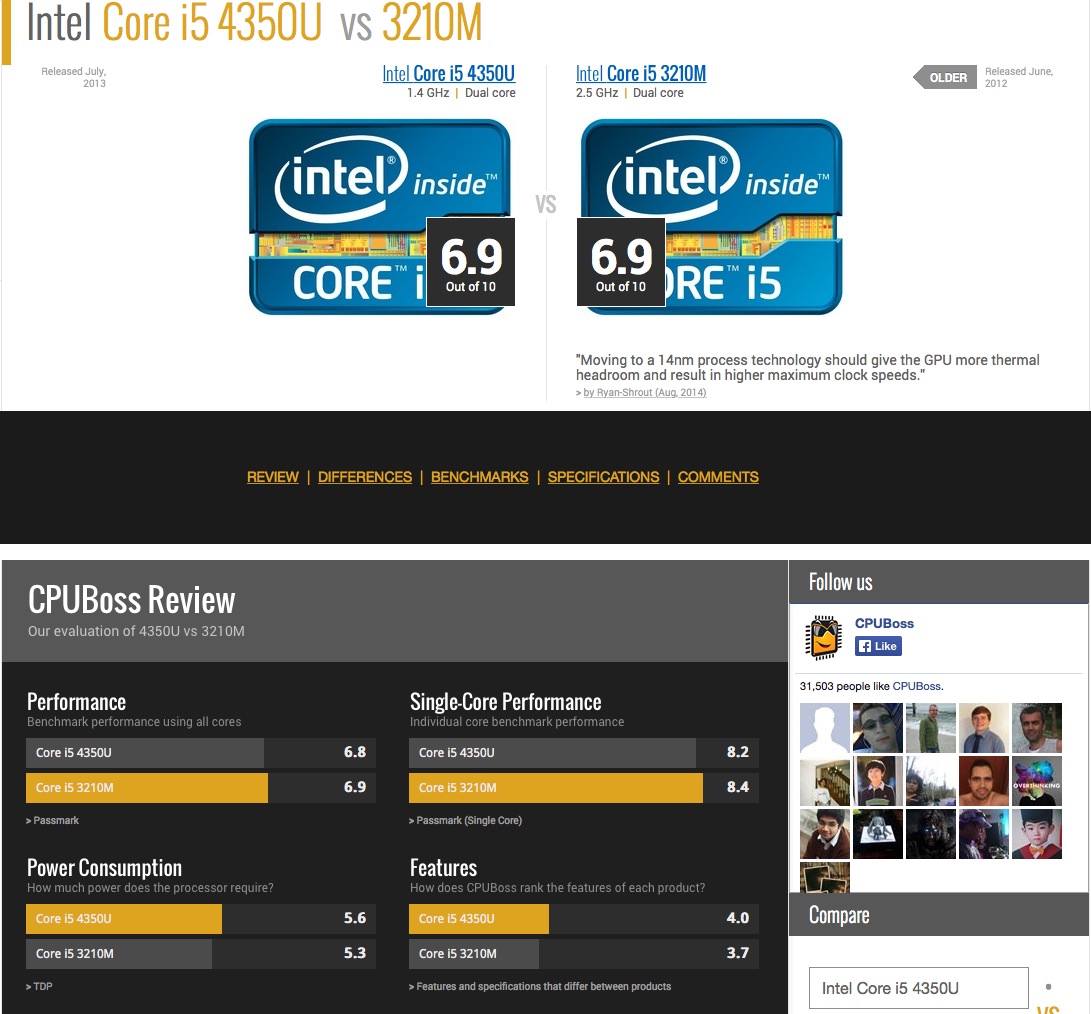
Task: Click Single-Core bar for Core i5 3210M
Action: (584, 787)
